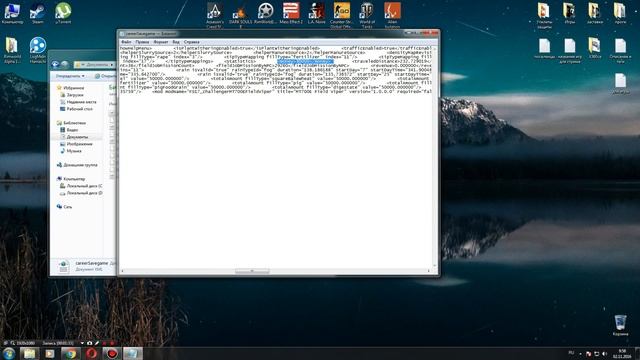Launch the DARK SOULS II shortcut
Image resolution: width=640 pixels, height=360 pixels.
[x=240, y=16]
